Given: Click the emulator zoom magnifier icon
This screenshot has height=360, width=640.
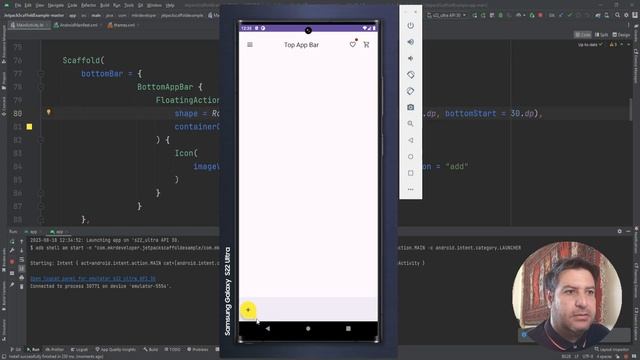Looking at the screenshot, I should (411, 124).
